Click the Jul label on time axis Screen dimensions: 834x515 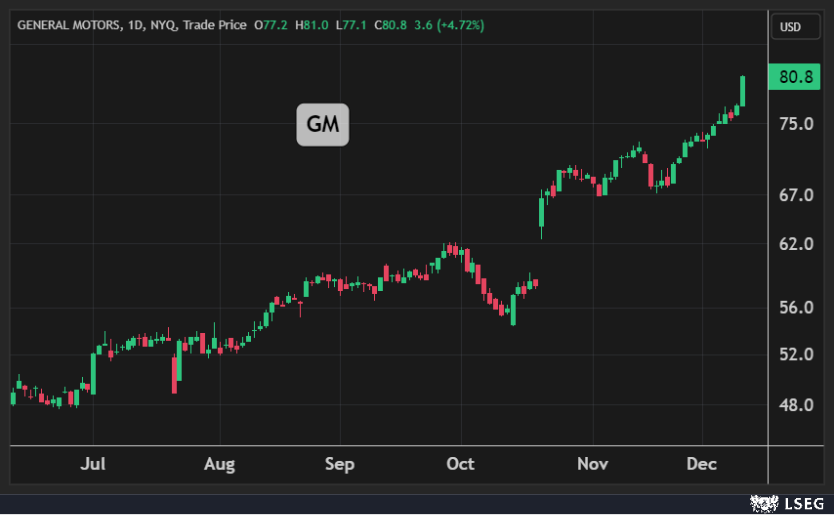[x=93, y=464]
